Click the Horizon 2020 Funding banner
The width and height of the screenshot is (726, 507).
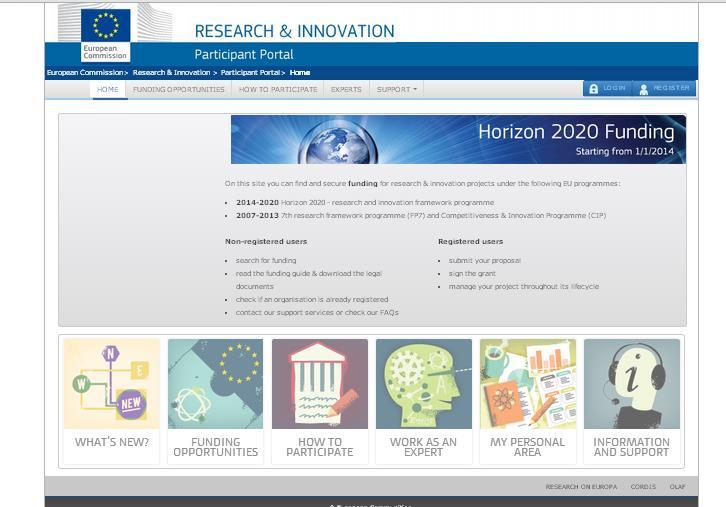tap(458, 139)
